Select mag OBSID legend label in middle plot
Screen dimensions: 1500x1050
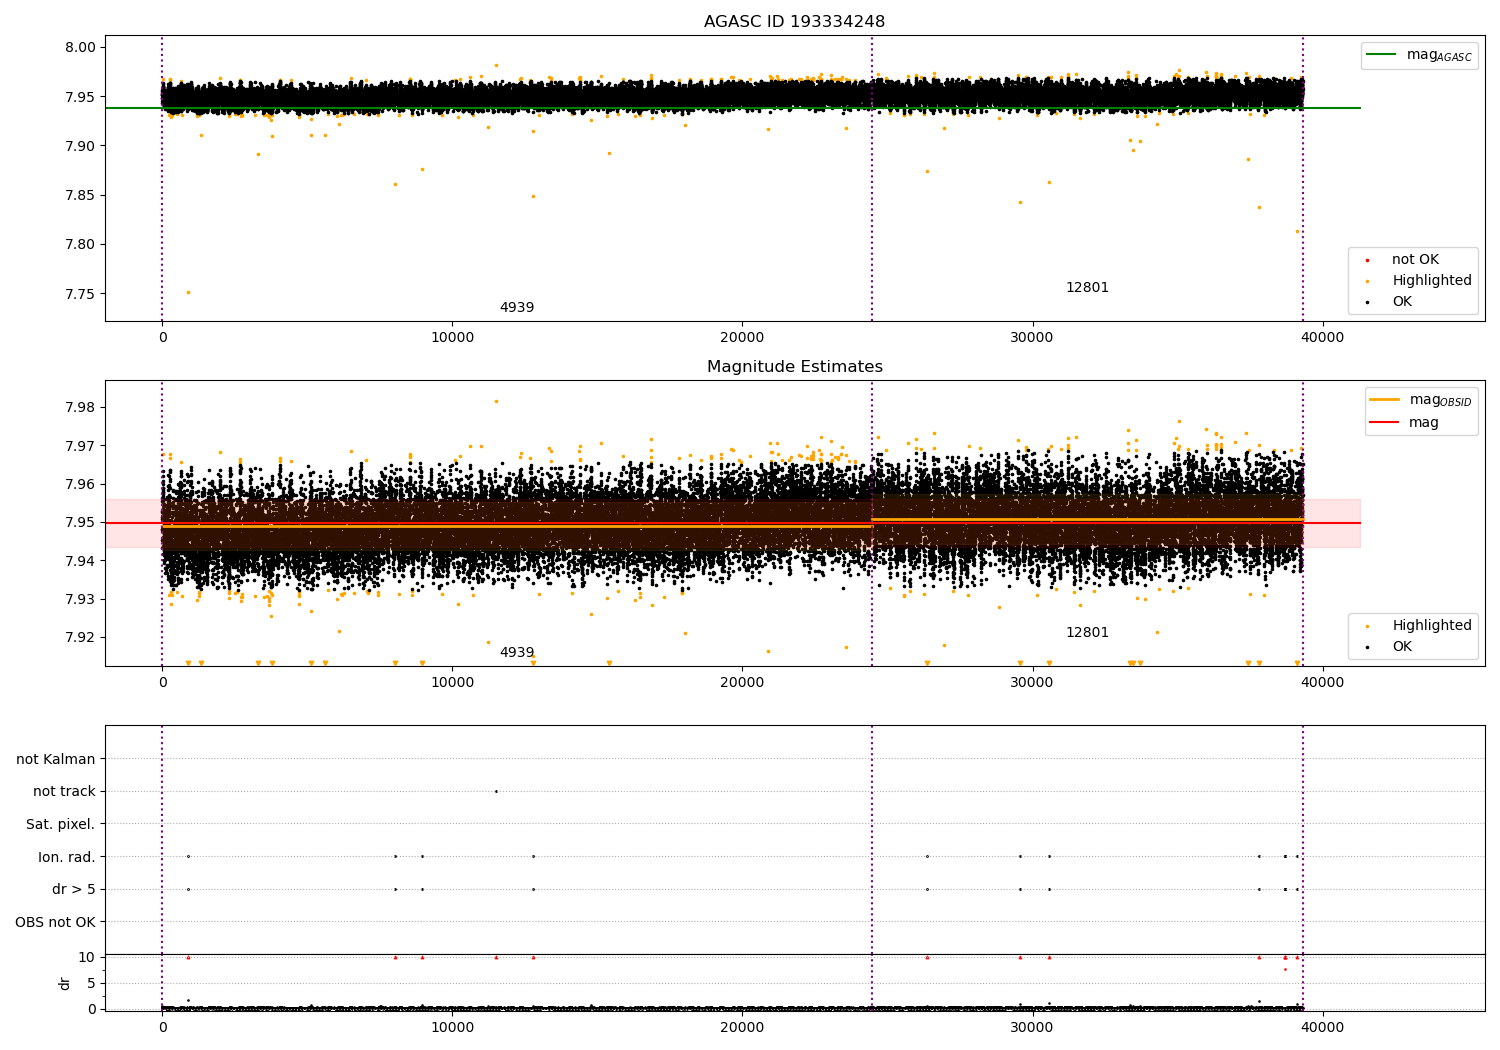click(1440, 400)
